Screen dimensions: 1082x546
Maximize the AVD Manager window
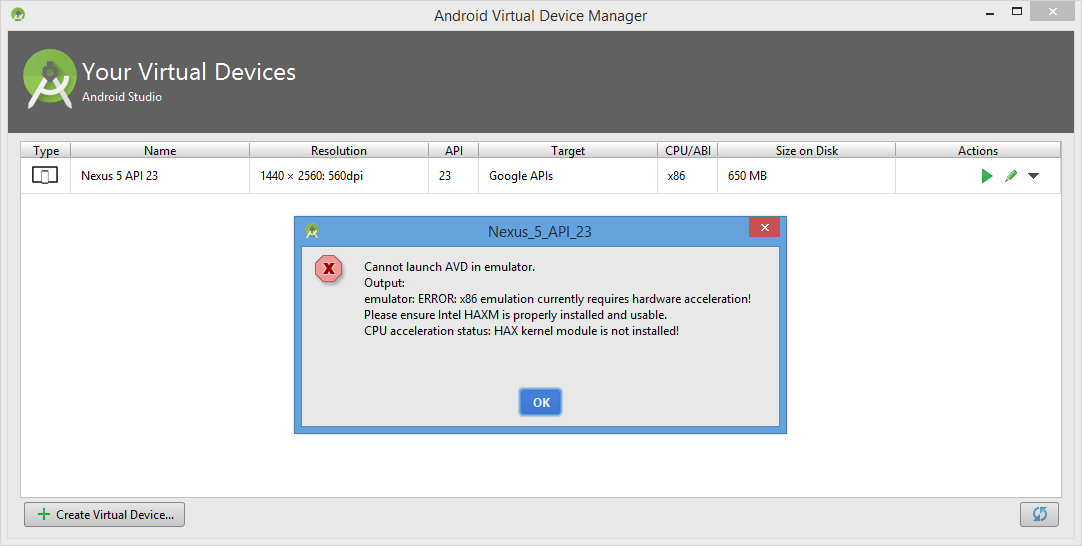pos(1016,11)
